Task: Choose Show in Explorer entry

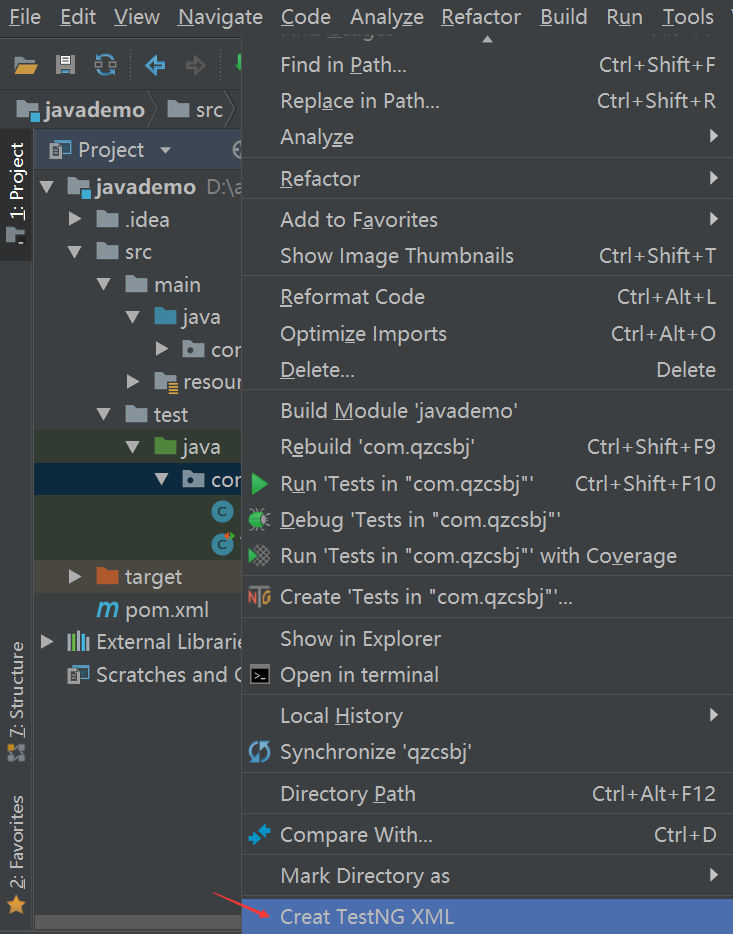Action: coord(487,639)
